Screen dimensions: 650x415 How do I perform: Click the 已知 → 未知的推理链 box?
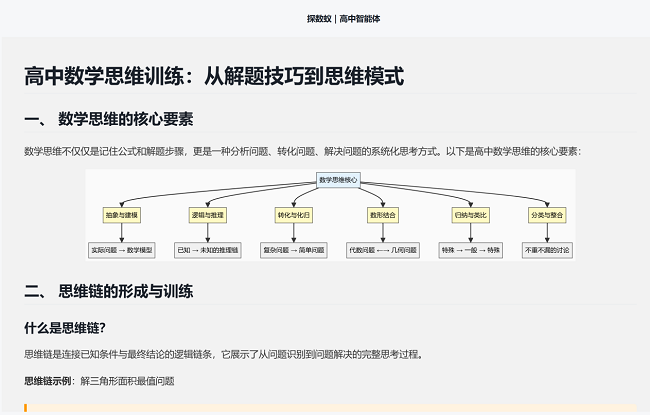pos(208,250)
